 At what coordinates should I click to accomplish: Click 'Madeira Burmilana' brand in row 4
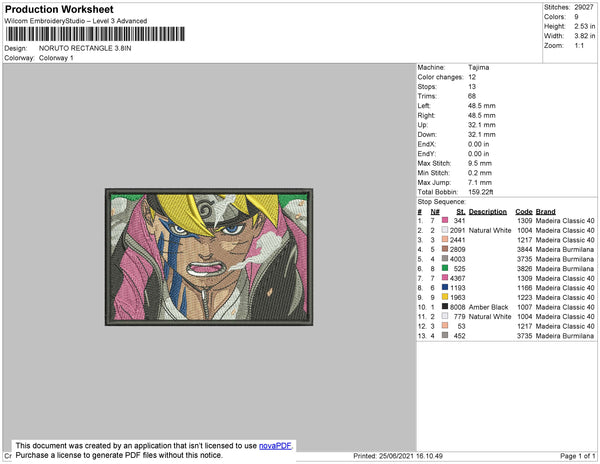pyautogui.click(x=565, y=249)
